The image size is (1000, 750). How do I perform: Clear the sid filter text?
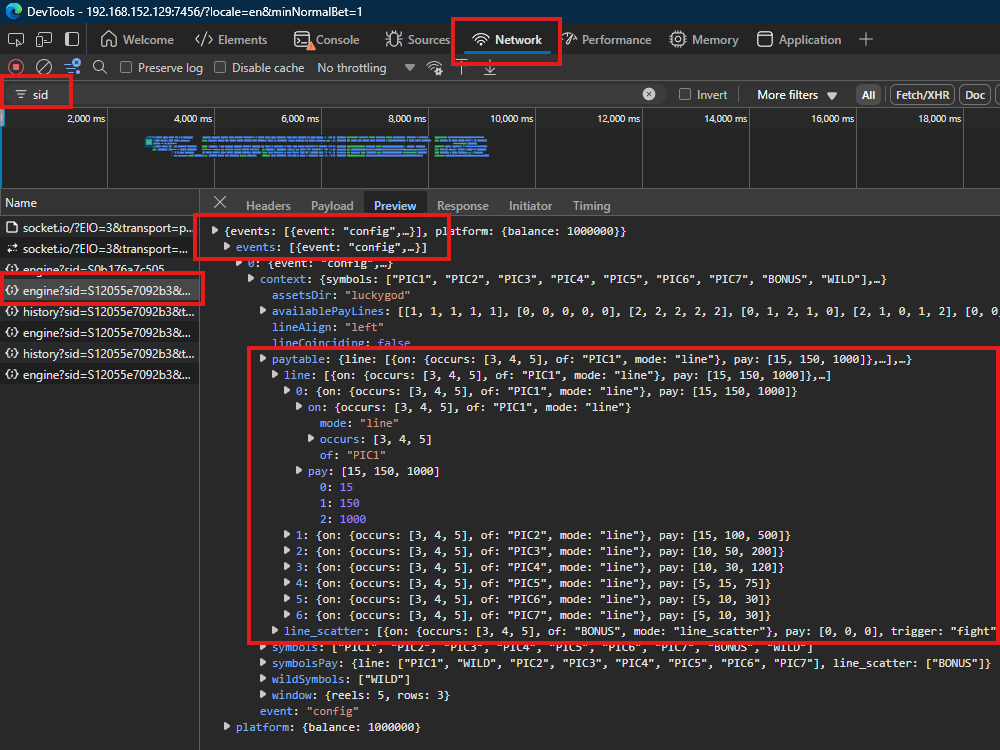point(649,94)
